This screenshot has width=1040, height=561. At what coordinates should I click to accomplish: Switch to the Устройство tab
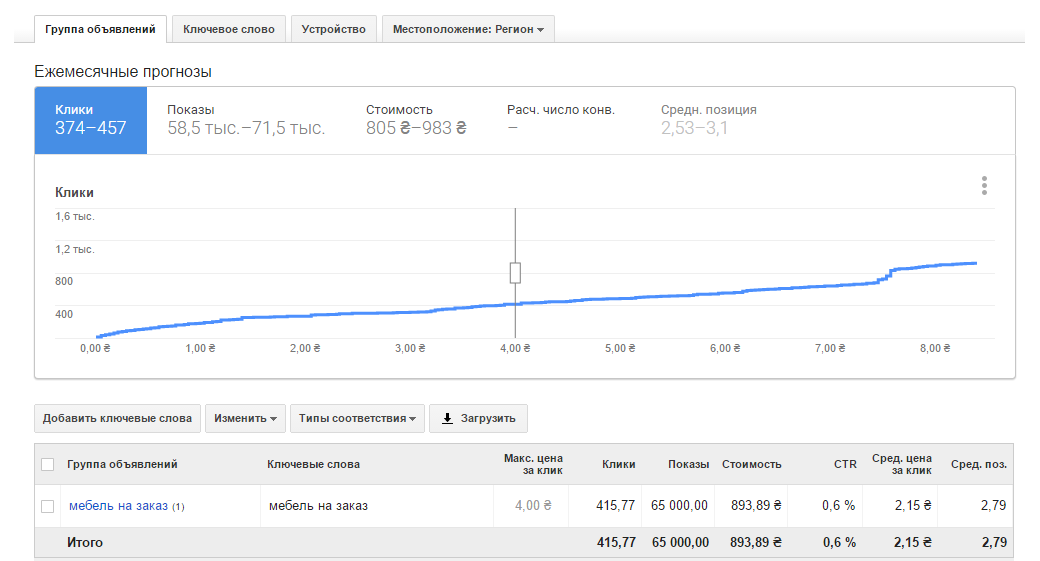click(x=334, y=30)
